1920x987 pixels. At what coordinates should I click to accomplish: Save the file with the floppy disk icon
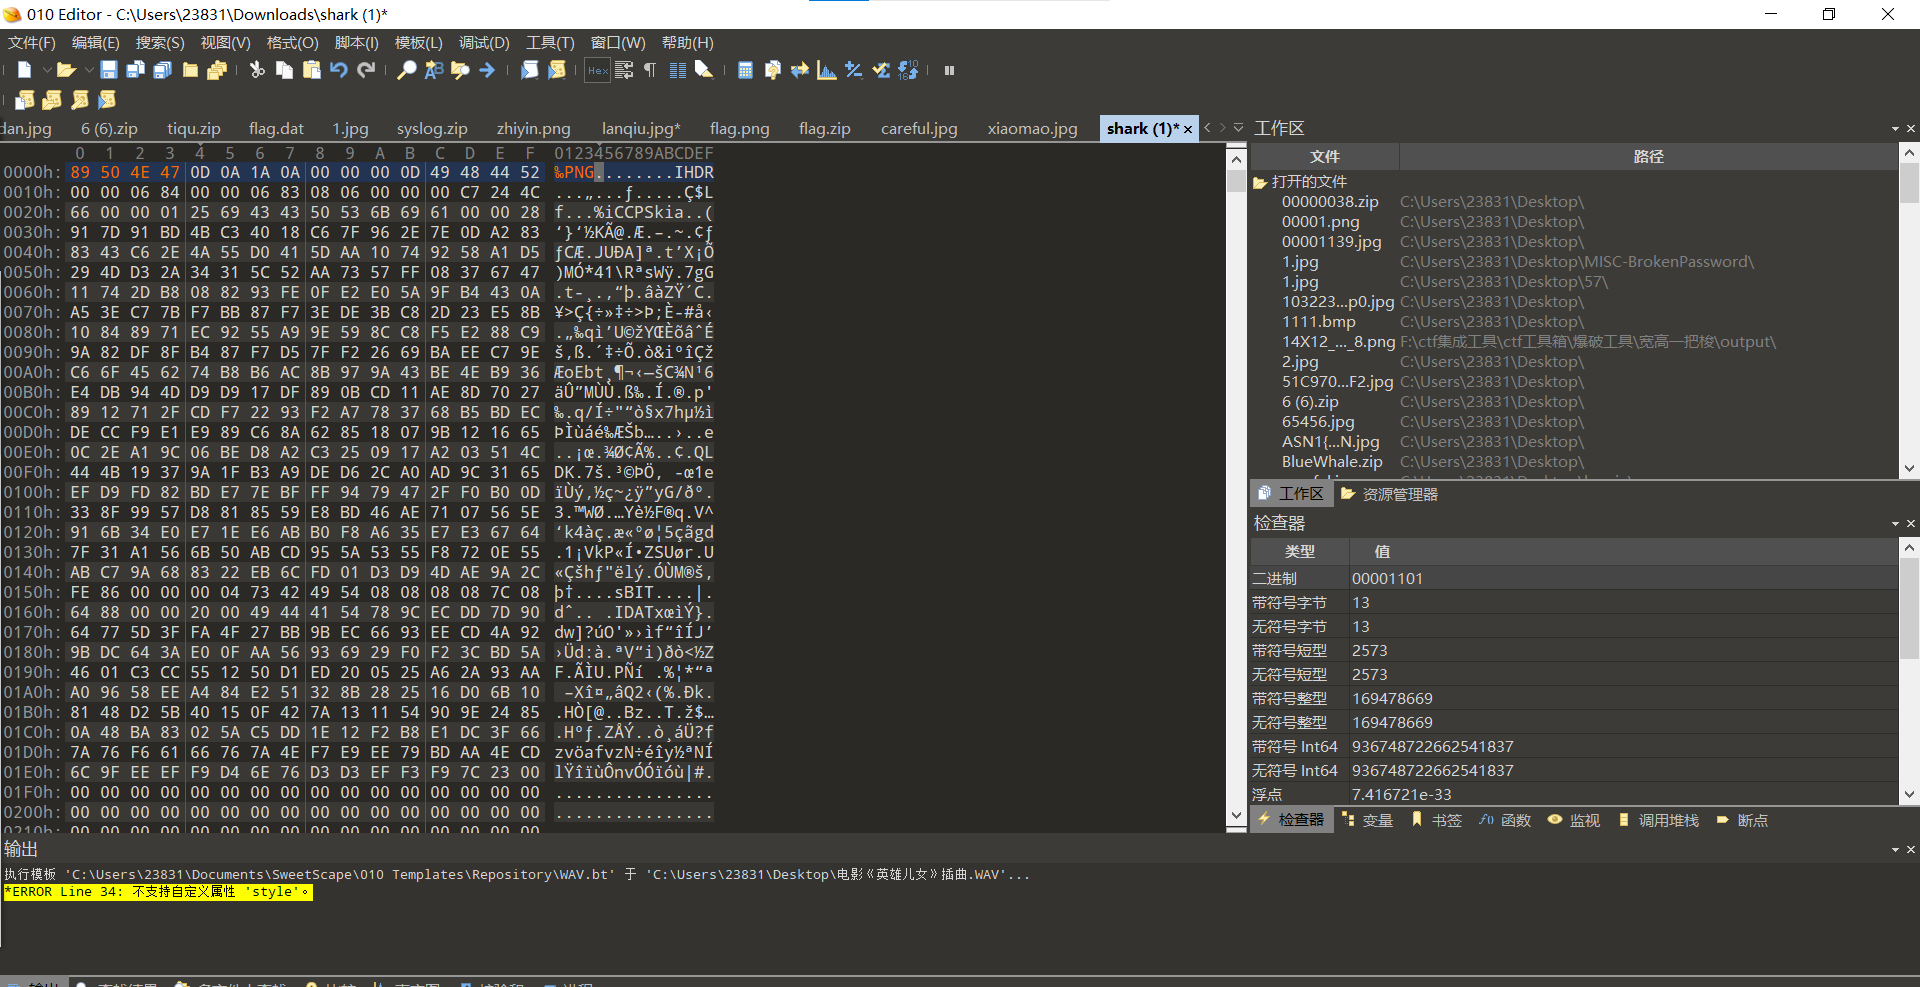[x=109, y=70]
